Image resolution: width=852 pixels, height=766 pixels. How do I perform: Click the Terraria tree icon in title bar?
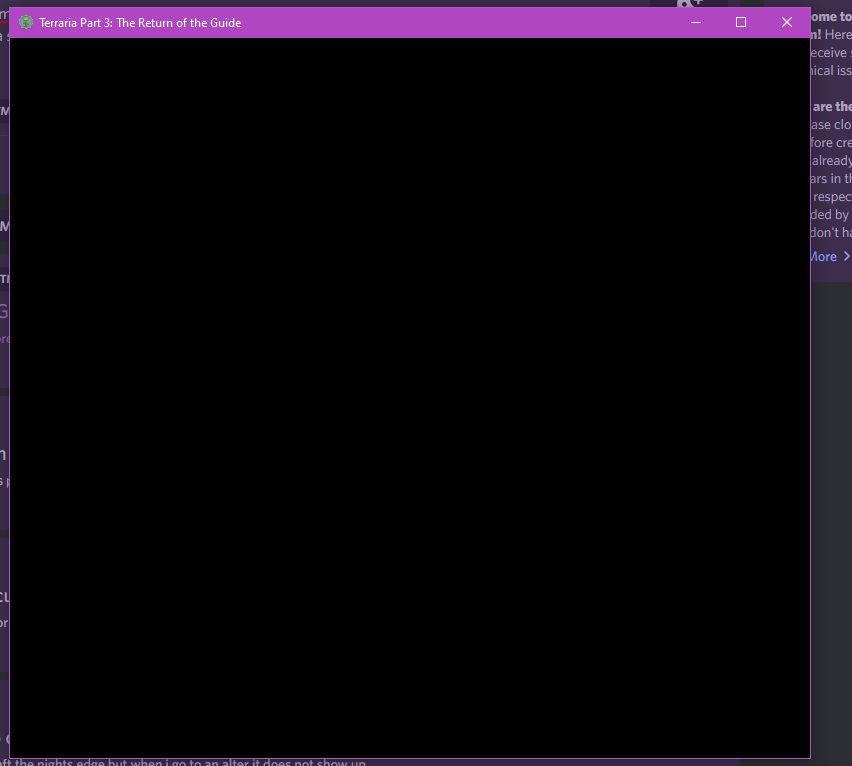[26, 22]
